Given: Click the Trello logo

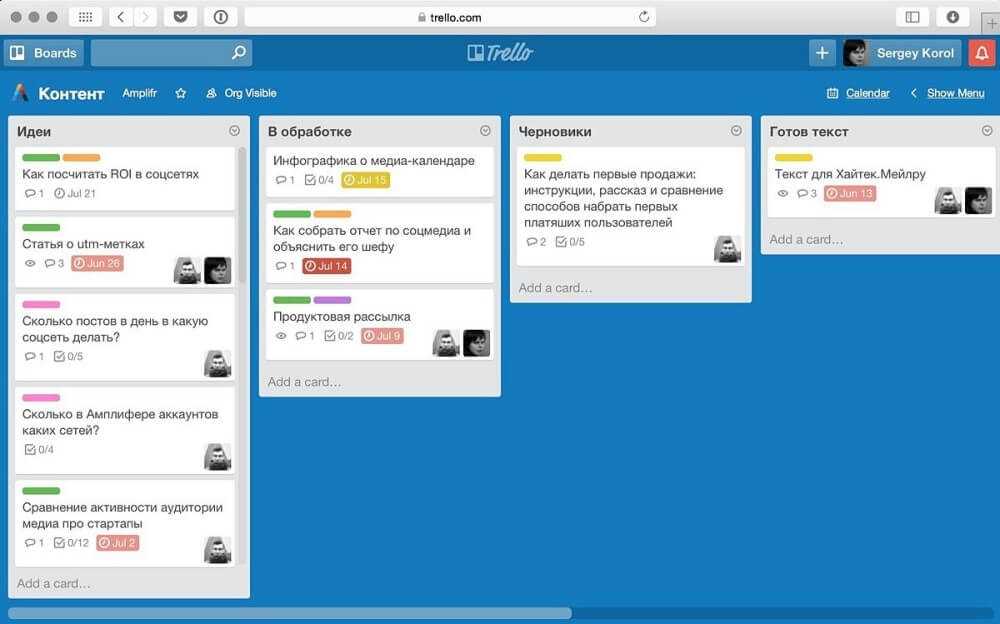Looking at the screenshot, I should point(500,53).
